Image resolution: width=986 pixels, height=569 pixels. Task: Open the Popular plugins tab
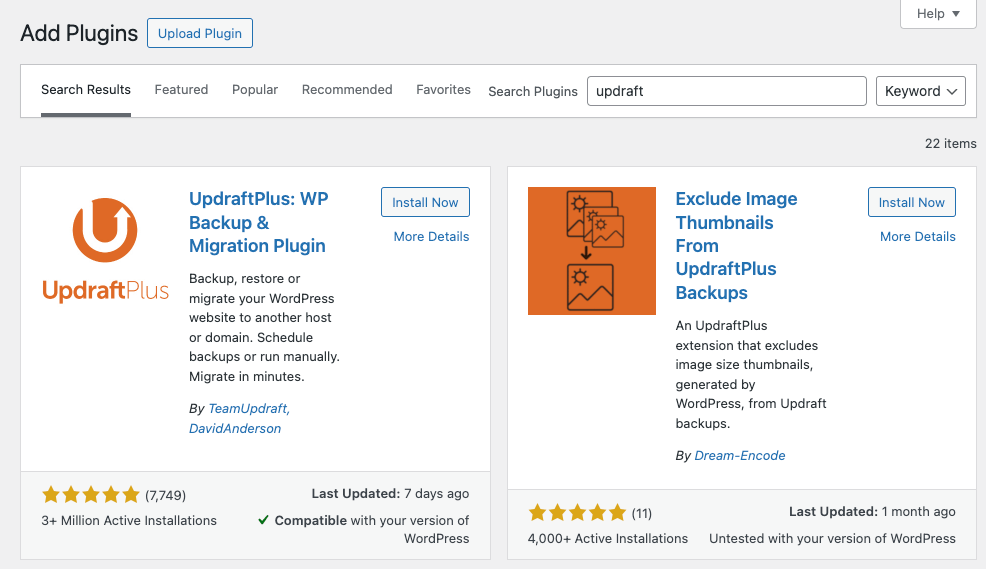tap(255, 90)
